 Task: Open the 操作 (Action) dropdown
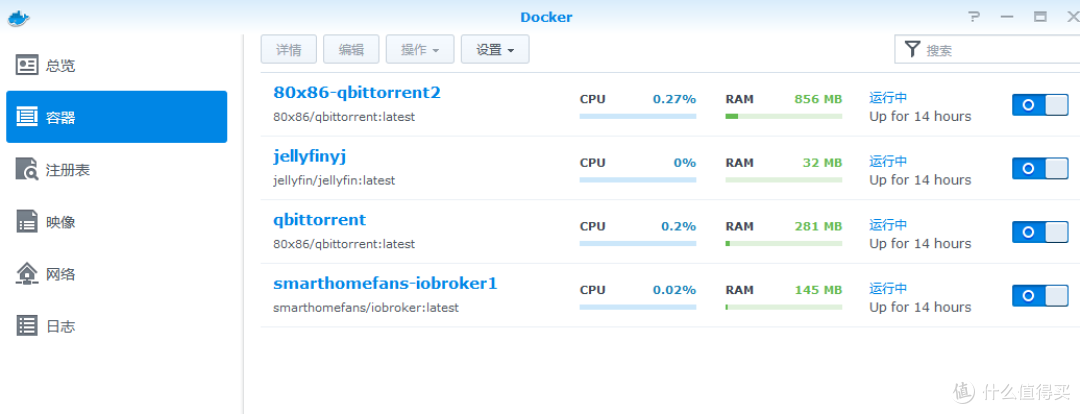(419, 50)
